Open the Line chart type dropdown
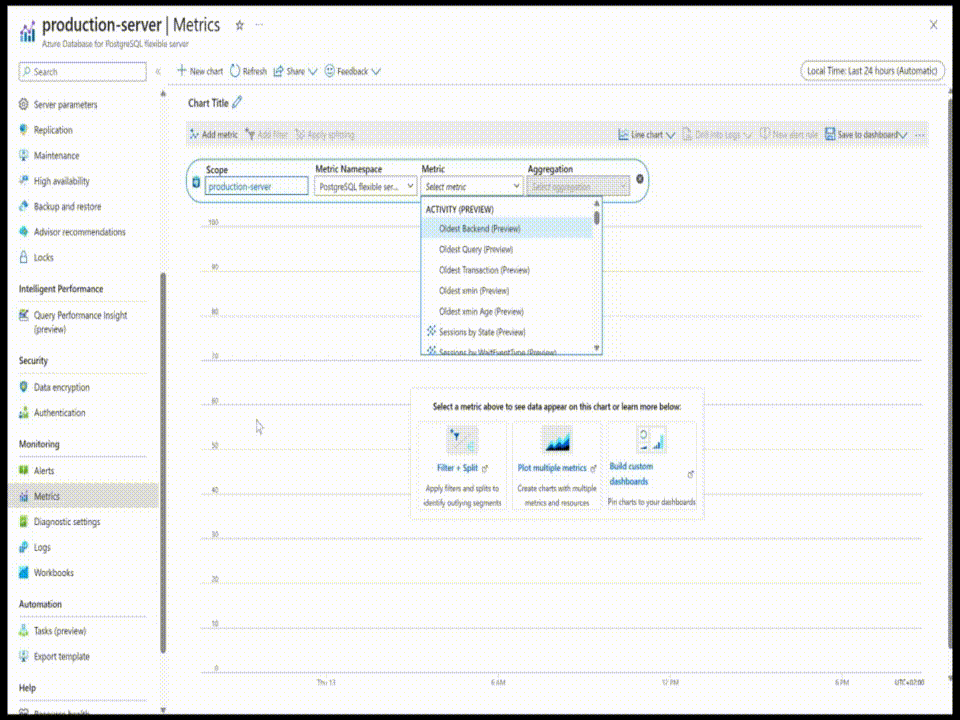The width and height of the screenshot is (960, 720). (x=647, y=135)
